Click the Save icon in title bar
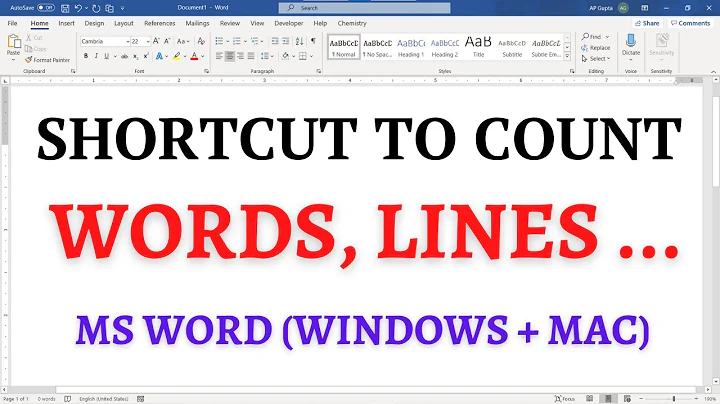This screenshot has height=404, width=720. pos(65,8)
